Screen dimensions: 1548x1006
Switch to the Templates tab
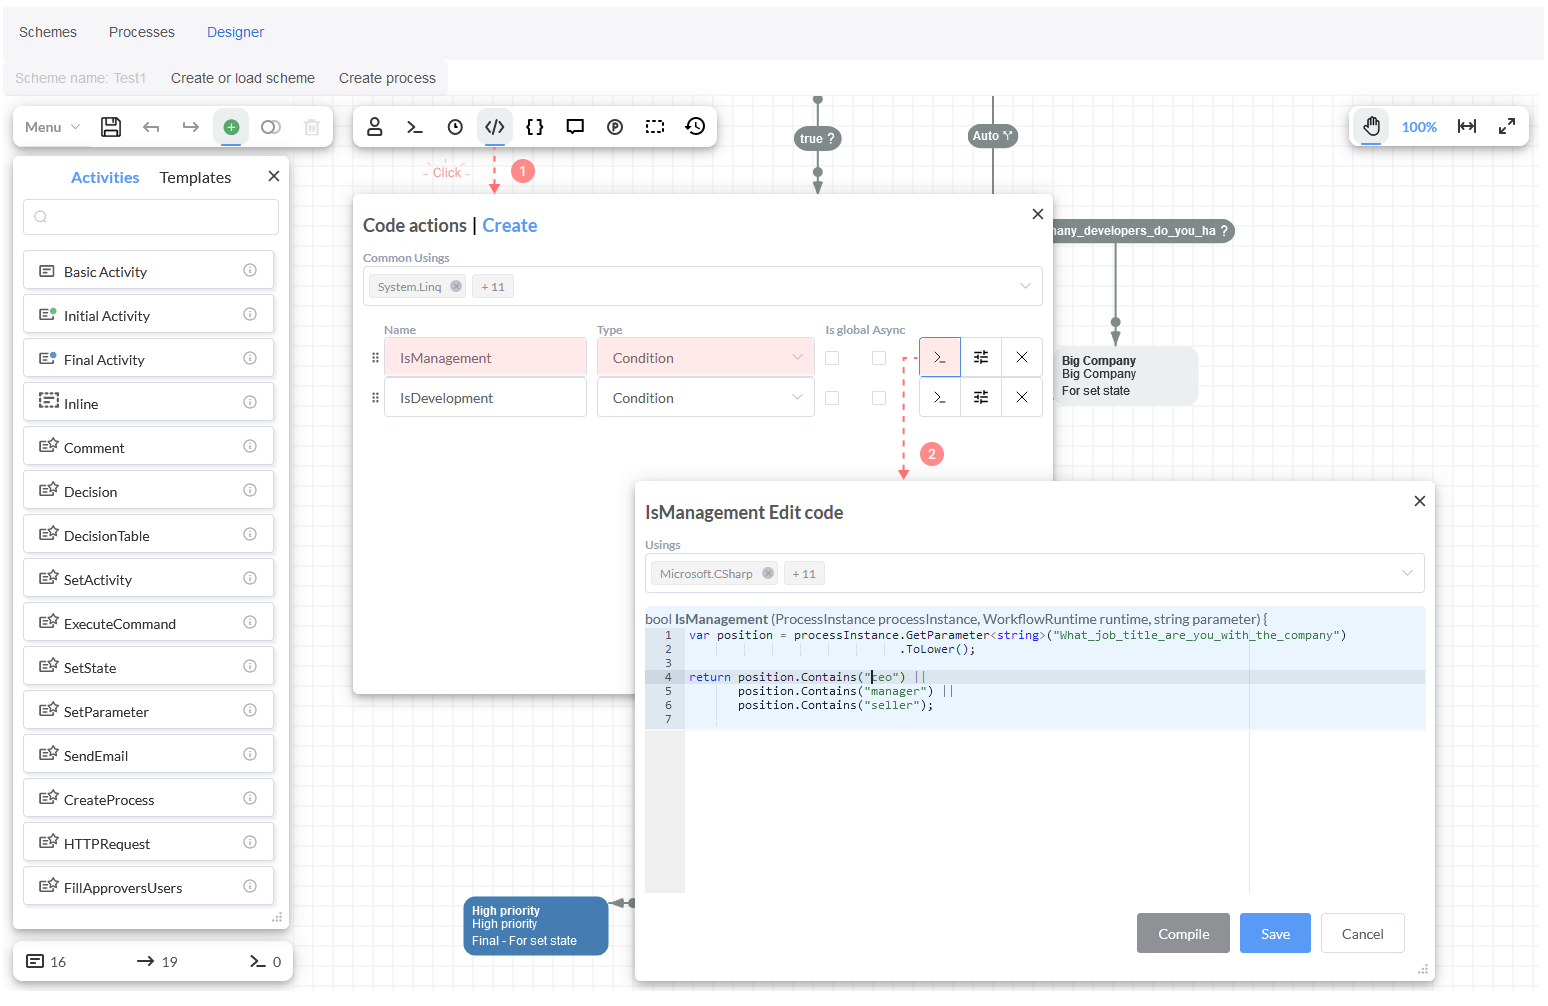[x=195, y=178]
